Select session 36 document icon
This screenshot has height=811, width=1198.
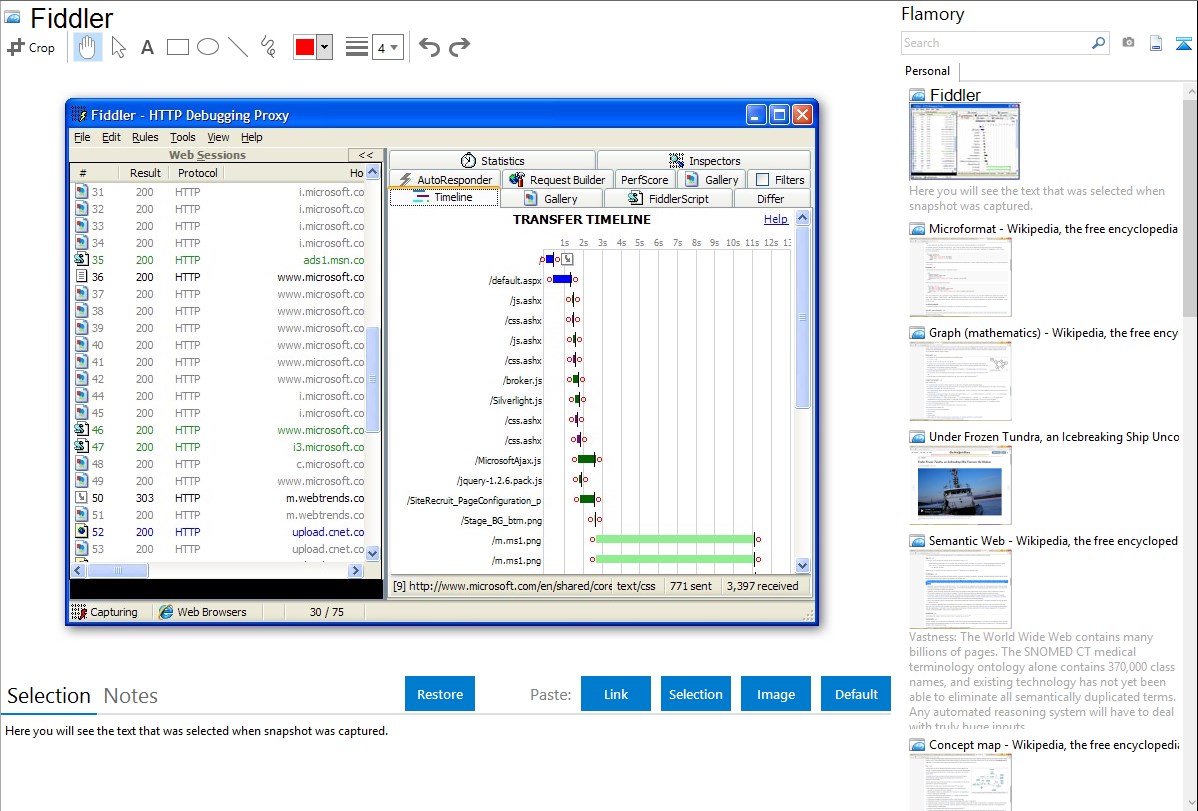pyautogui.click(x=81, y=277)
